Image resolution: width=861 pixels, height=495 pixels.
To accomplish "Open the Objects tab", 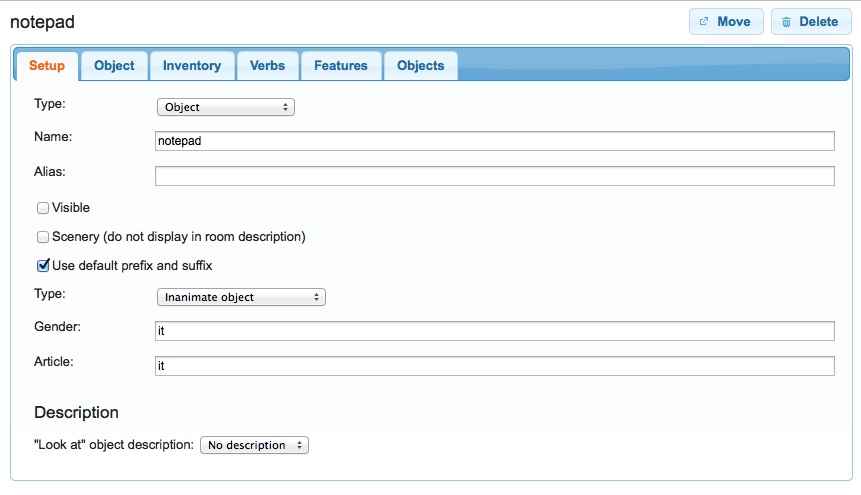I will [420, 66].
